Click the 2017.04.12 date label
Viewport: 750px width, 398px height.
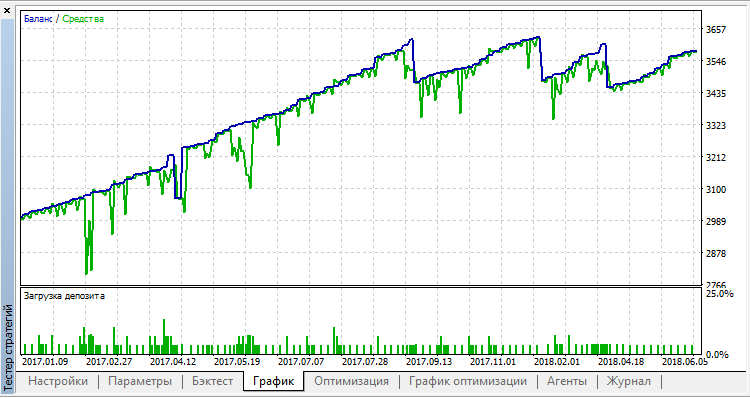pyautogui.click(x=173, y=362)
